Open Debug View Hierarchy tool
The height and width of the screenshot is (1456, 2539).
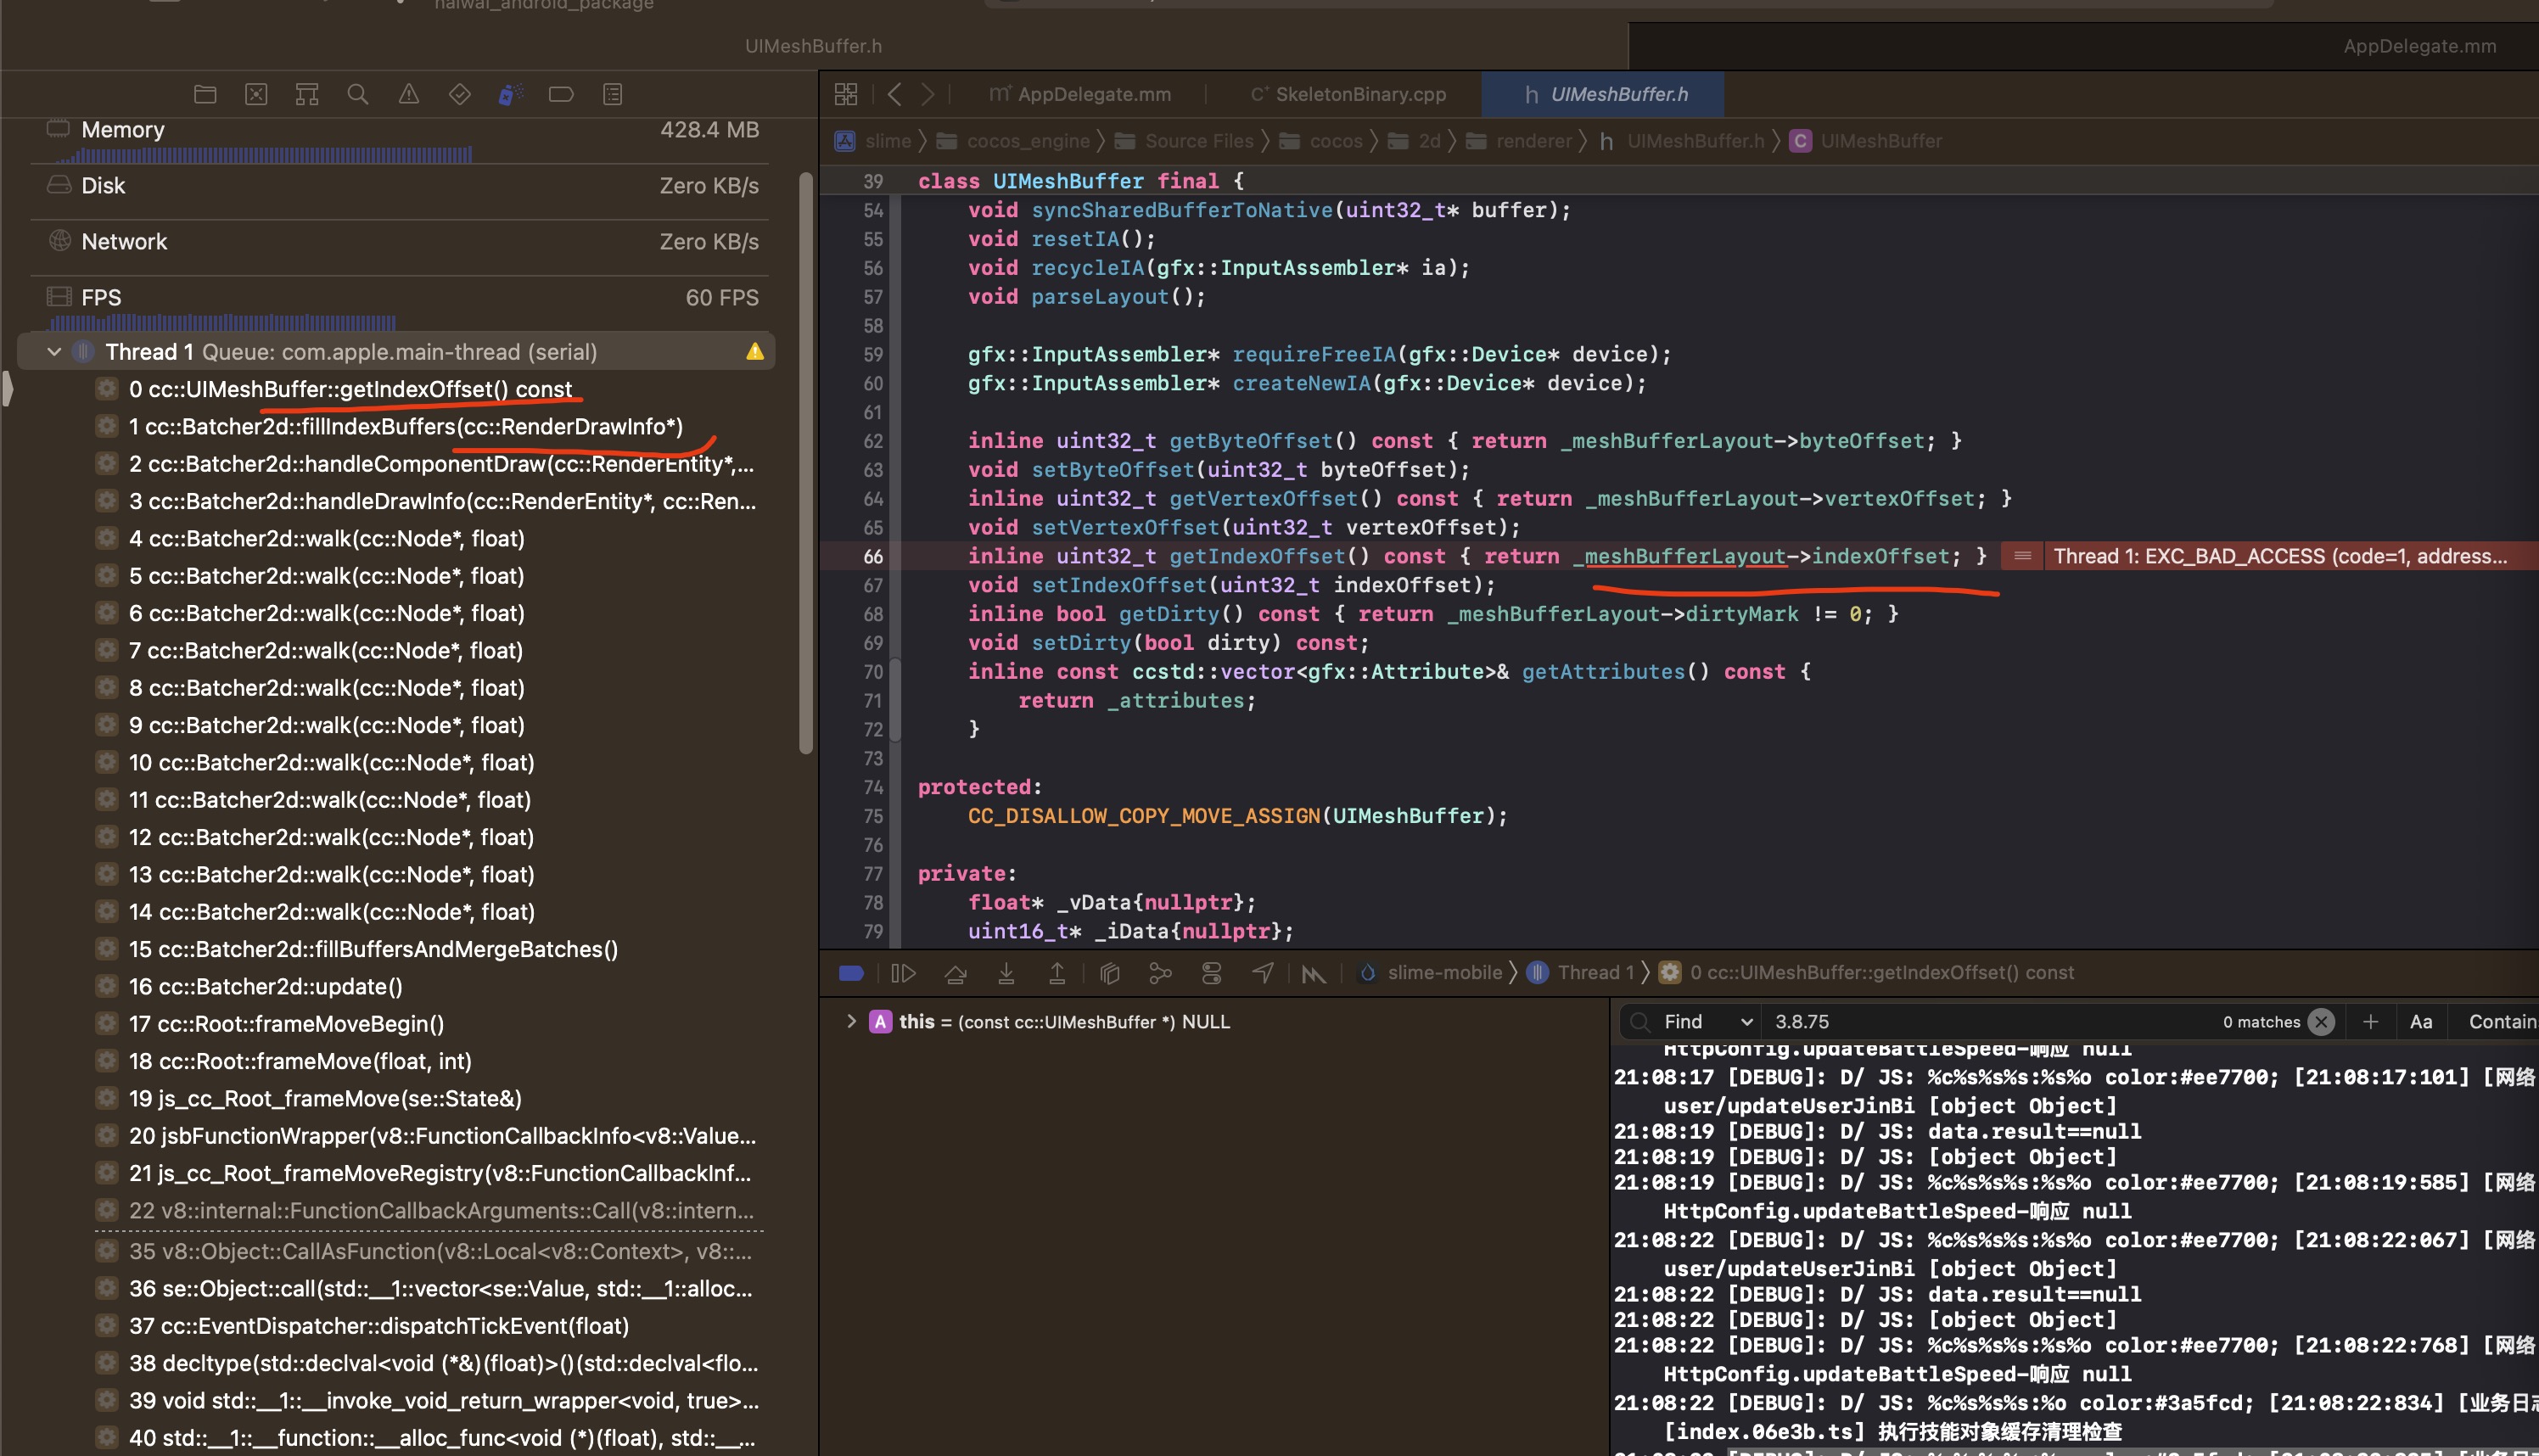pos(1109,973)
